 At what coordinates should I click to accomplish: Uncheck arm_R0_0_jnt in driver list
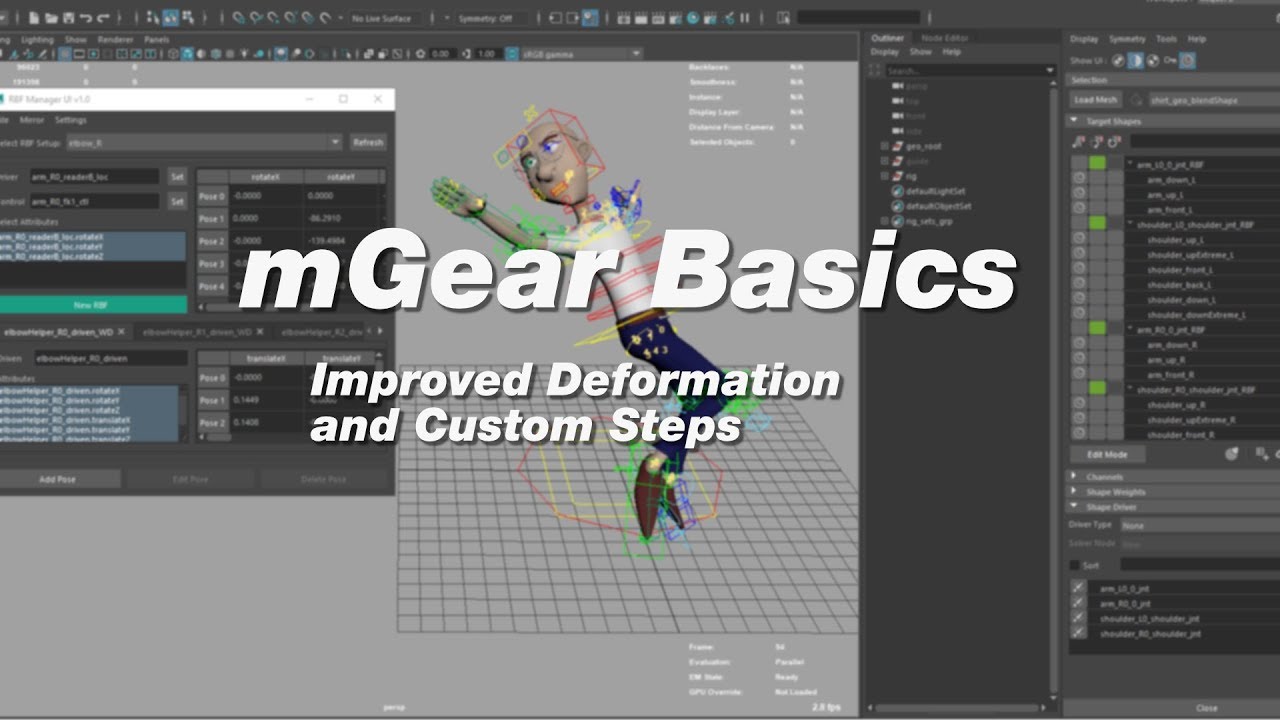tap(1078, 603)
